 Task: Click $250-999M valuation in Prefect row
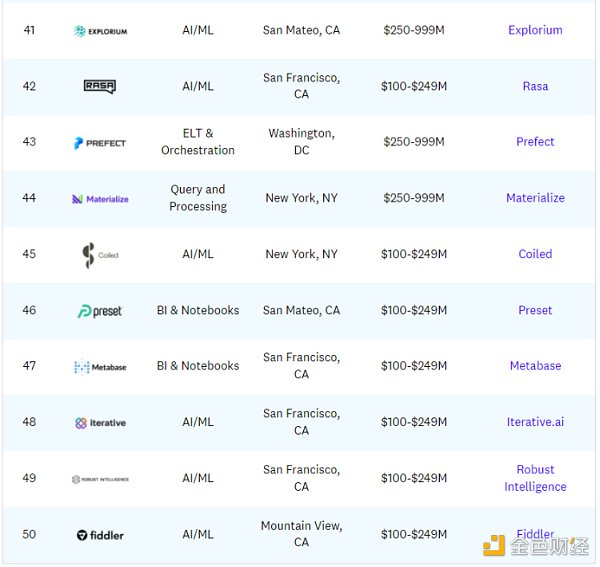(x=414, y=142)
